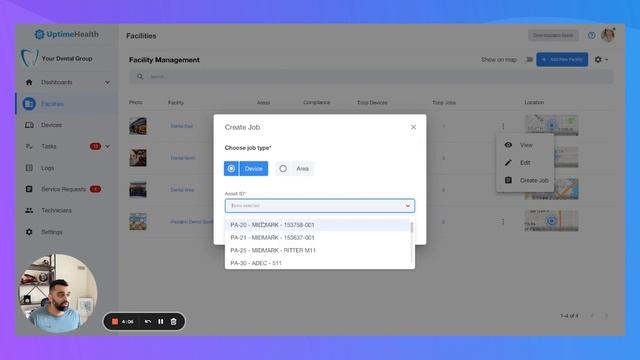The height and width of the screenshot is (360, 640).
Task: Click the Your Dental Group tooth logo
Action: tap(29, 58)
